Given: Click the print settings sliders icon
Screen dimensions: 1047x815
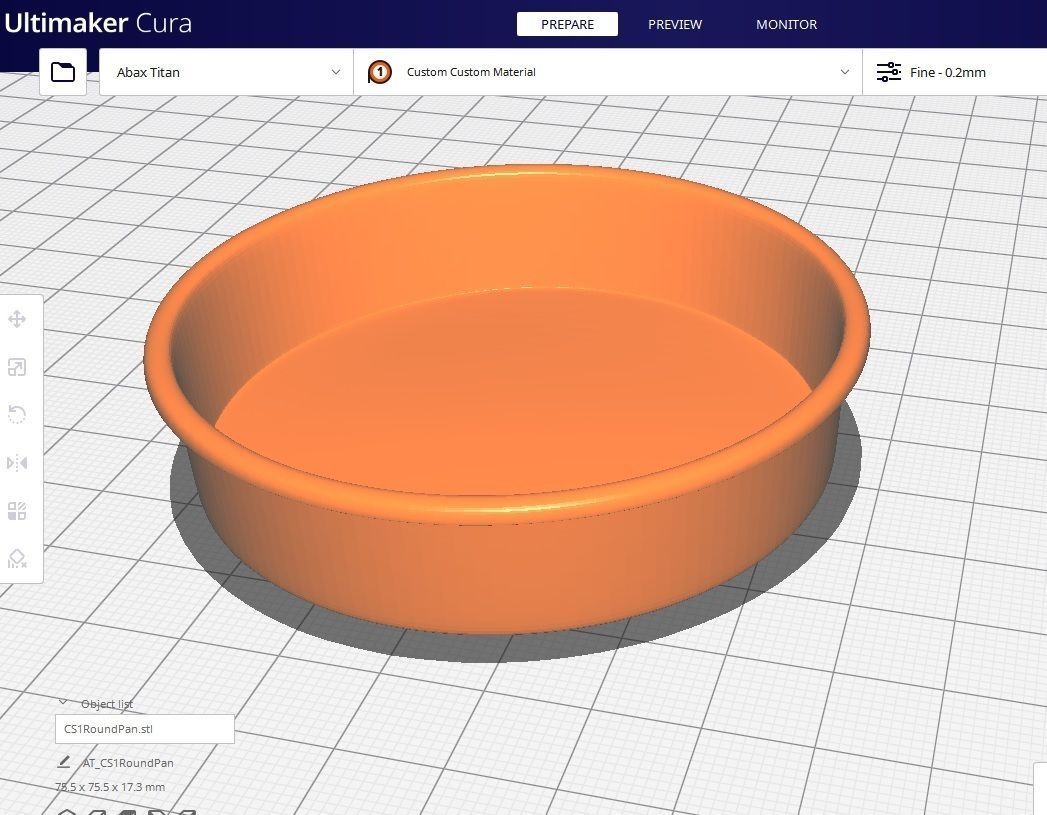Looking at the screenshot, I should coord(888,72).
